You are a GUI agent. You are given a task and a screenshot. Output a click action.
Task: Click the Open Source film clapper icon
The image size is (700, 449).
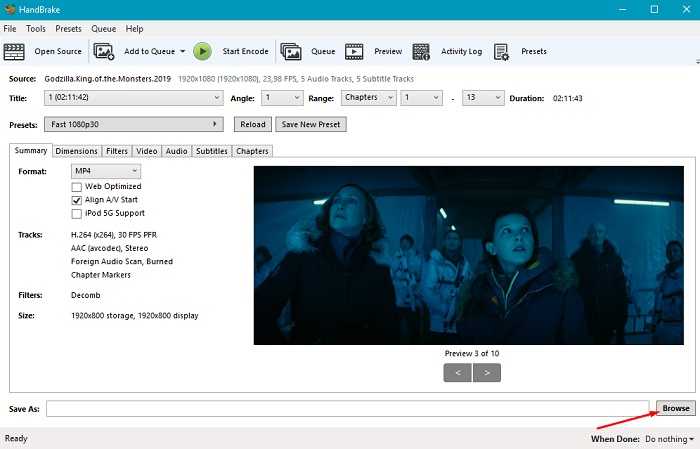[14, 52]
